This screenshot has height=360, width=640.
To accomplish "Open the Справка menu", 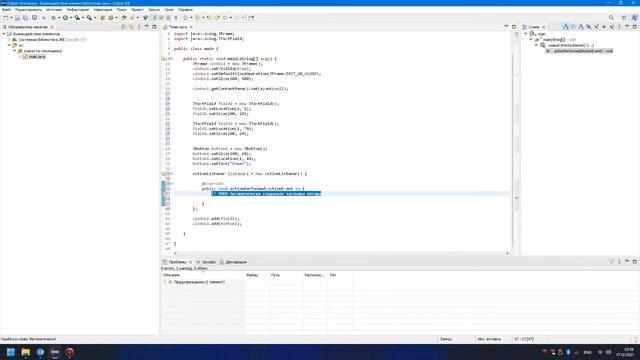I will click(x=185, y=9).
